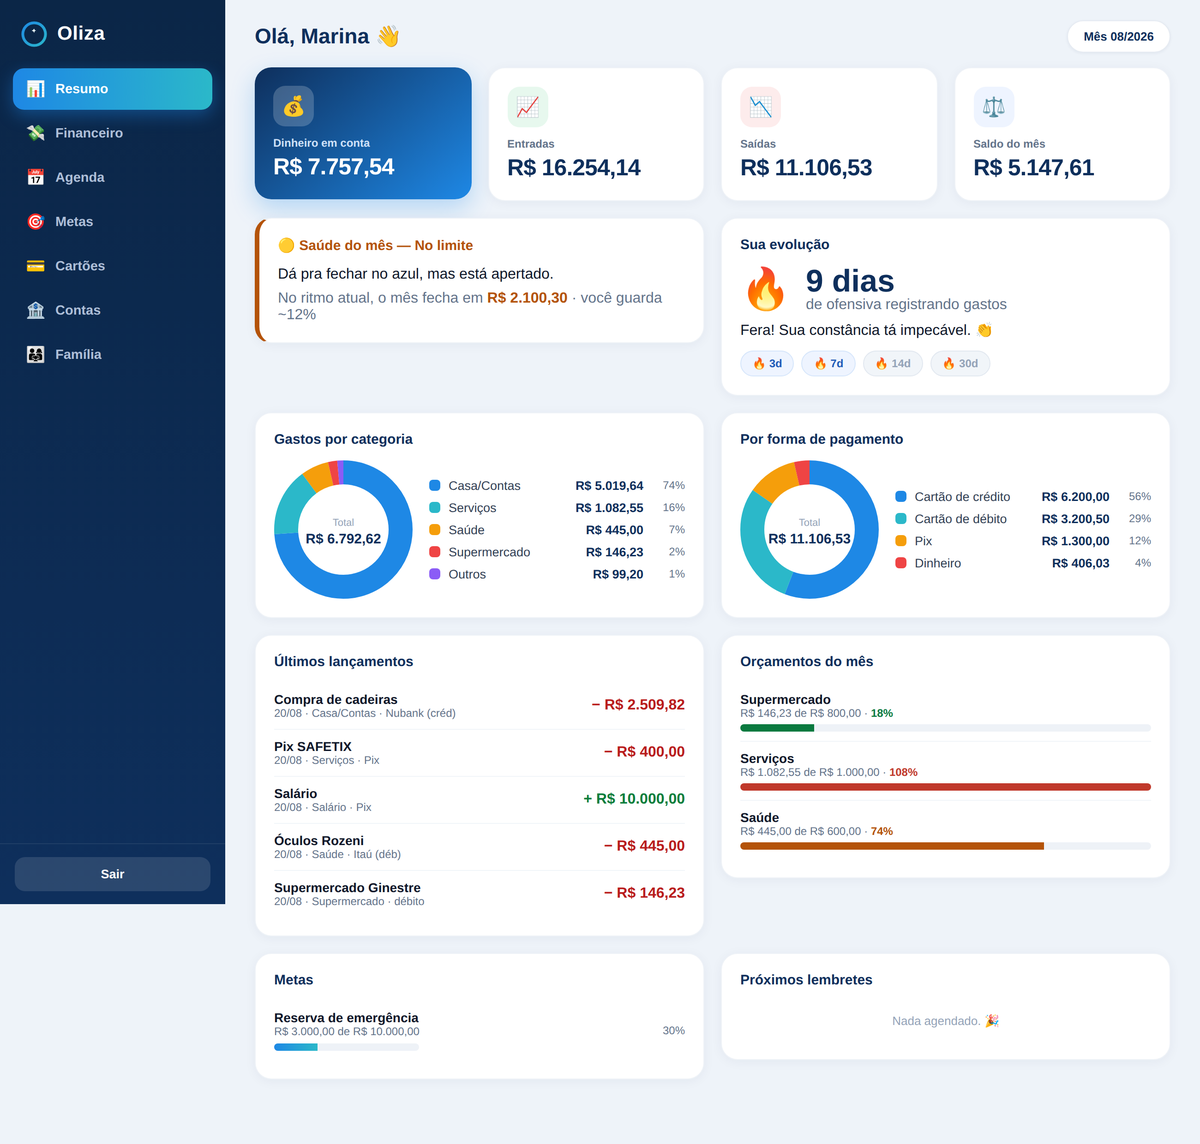Click the party popper icon in Próximos lembretes
Viewport: 1200px width, 1144px height.
992,1021
